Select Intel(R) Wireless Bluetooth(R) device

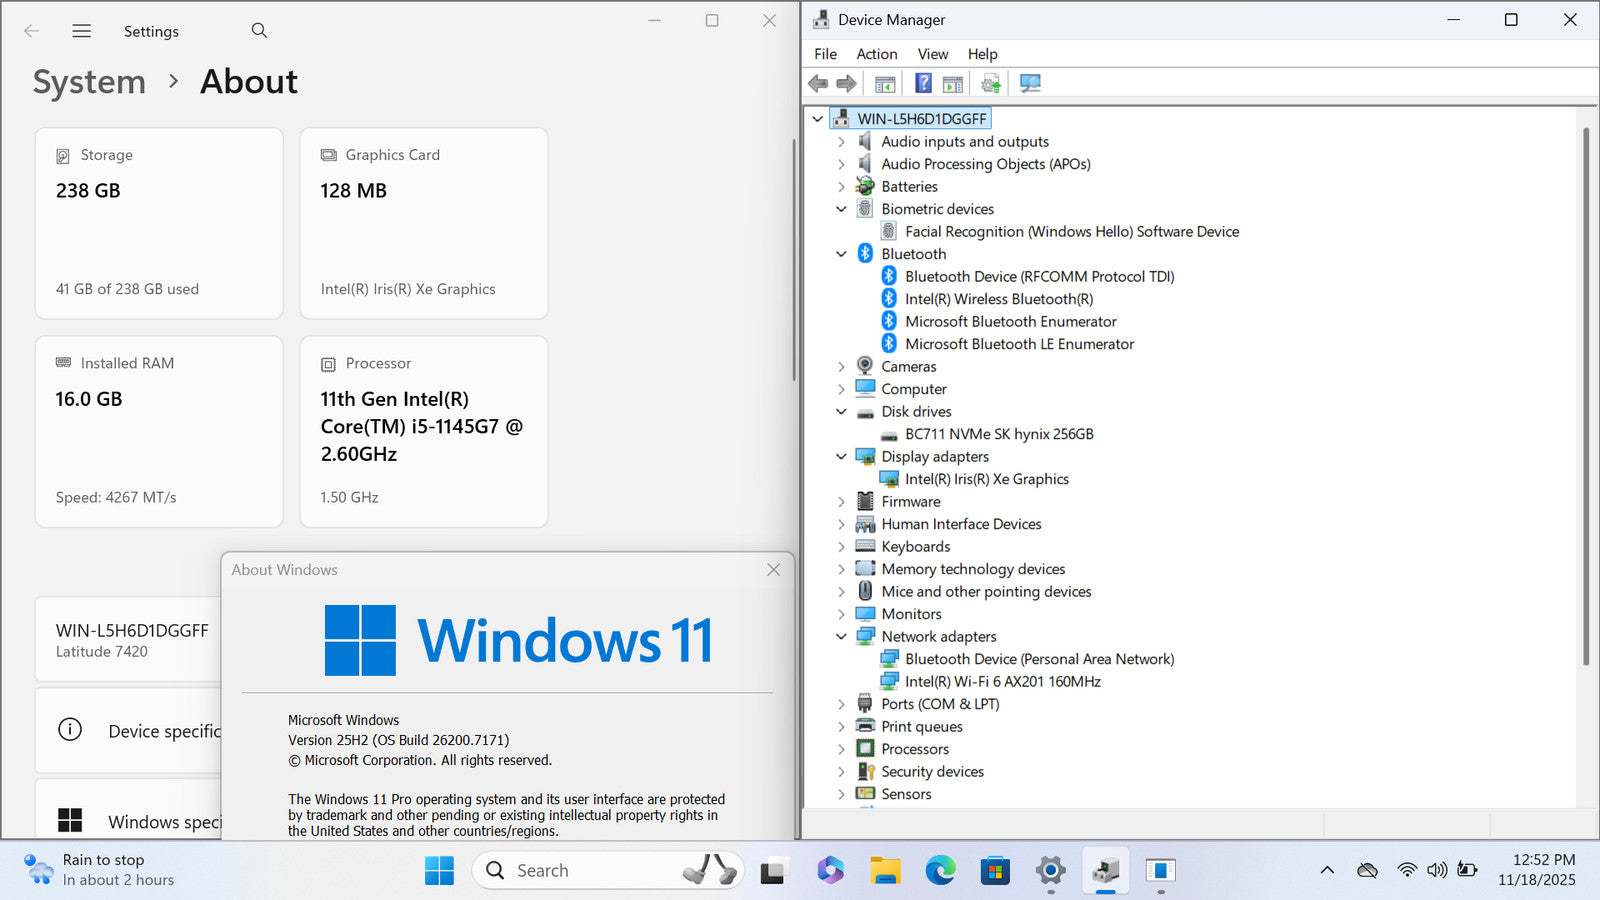coord(998,299)
